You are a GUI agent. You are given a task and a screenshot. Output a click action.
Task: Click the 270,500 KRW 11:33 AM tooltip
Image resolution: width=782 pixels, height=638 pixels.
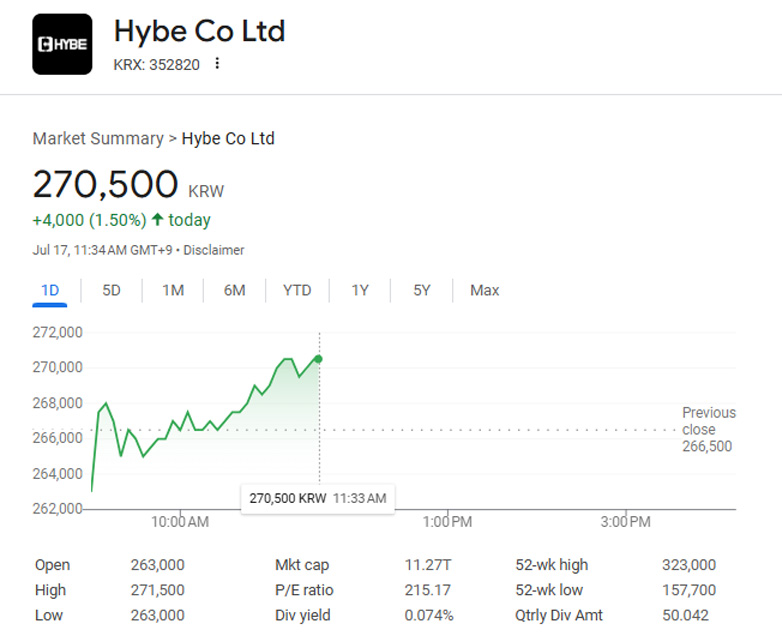point(318,498)
